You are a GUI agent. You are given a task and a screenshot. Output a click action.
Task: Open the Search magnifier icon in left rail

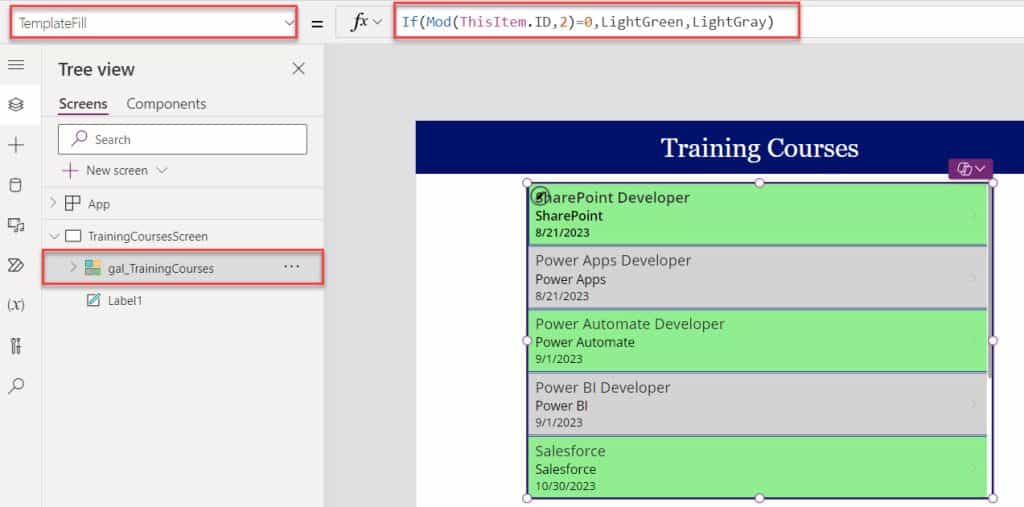(16, 385)
